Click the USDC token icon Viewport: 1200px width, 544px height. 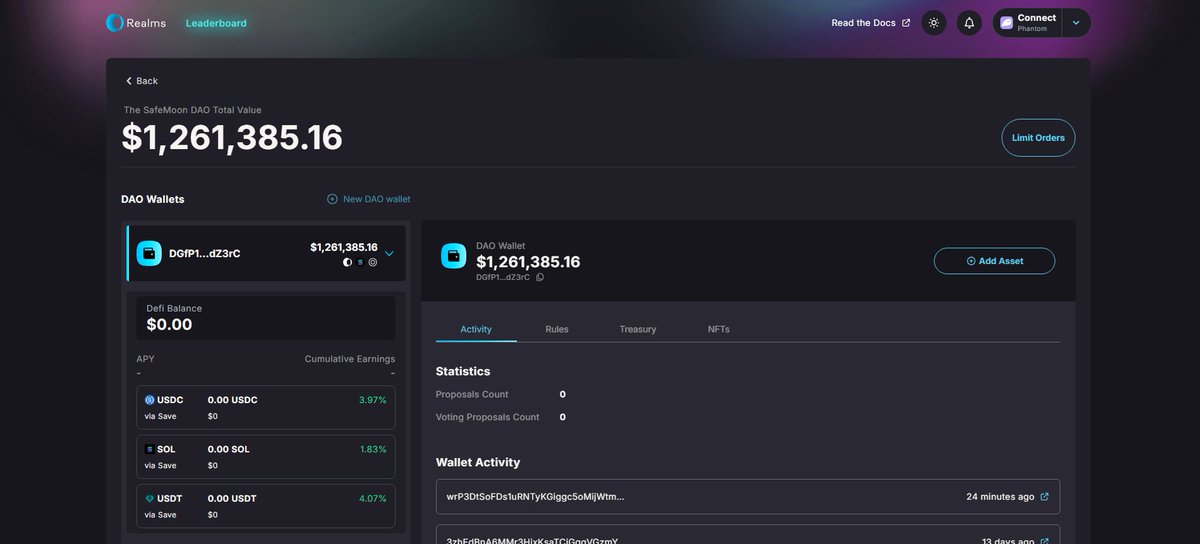coord(150,400)
